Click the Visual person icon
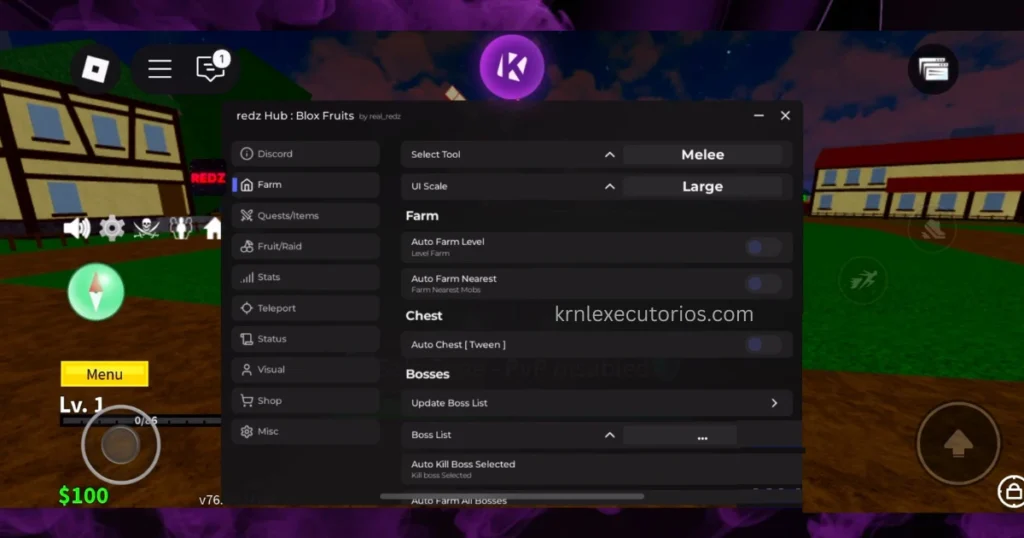1024x538 pixels. click(246, 370)
